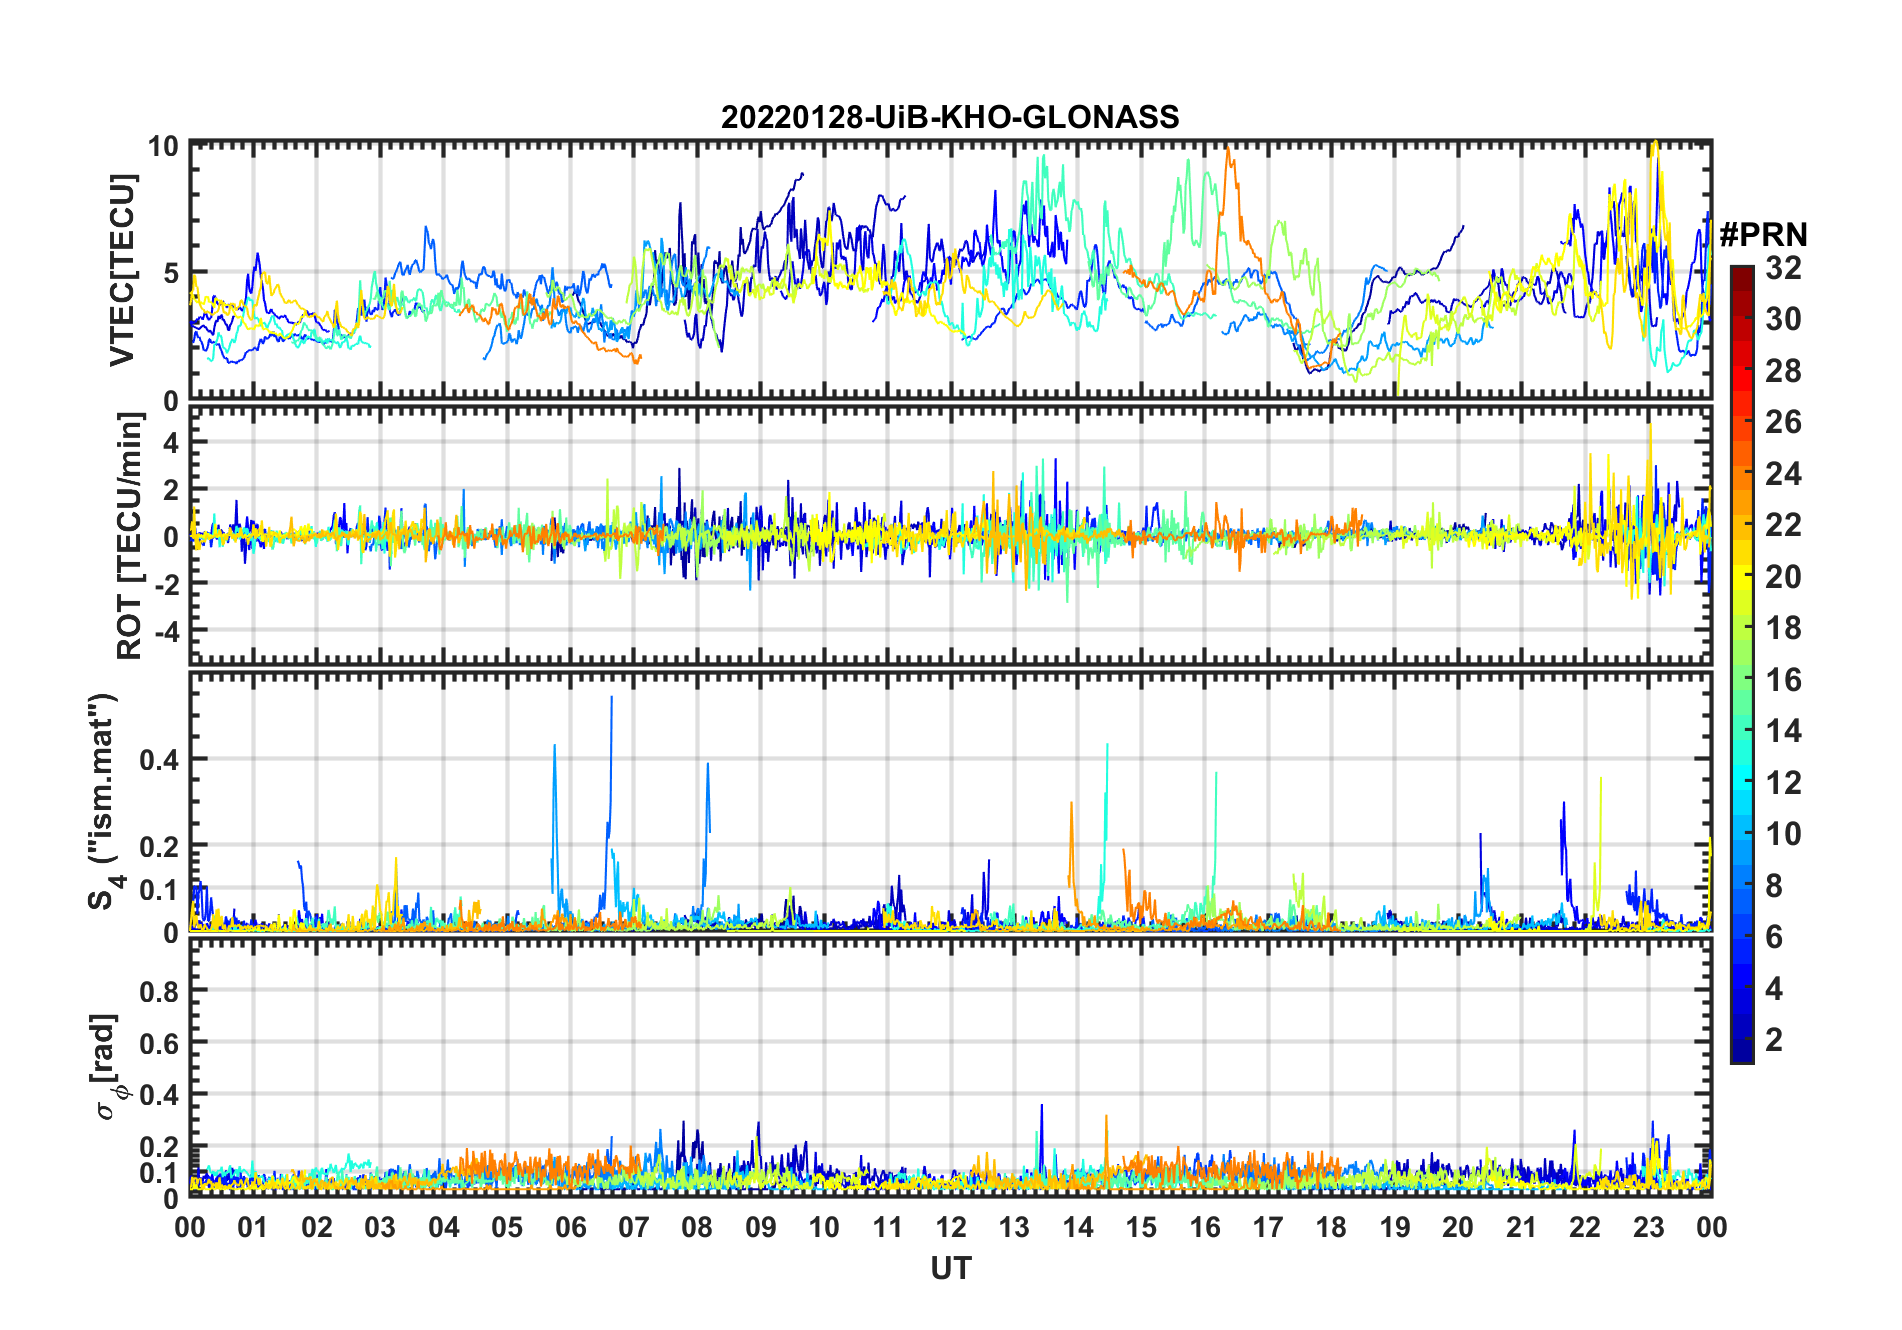Click x-axis tick label 23
1902x1330 pixels.
[1648, 1227]
